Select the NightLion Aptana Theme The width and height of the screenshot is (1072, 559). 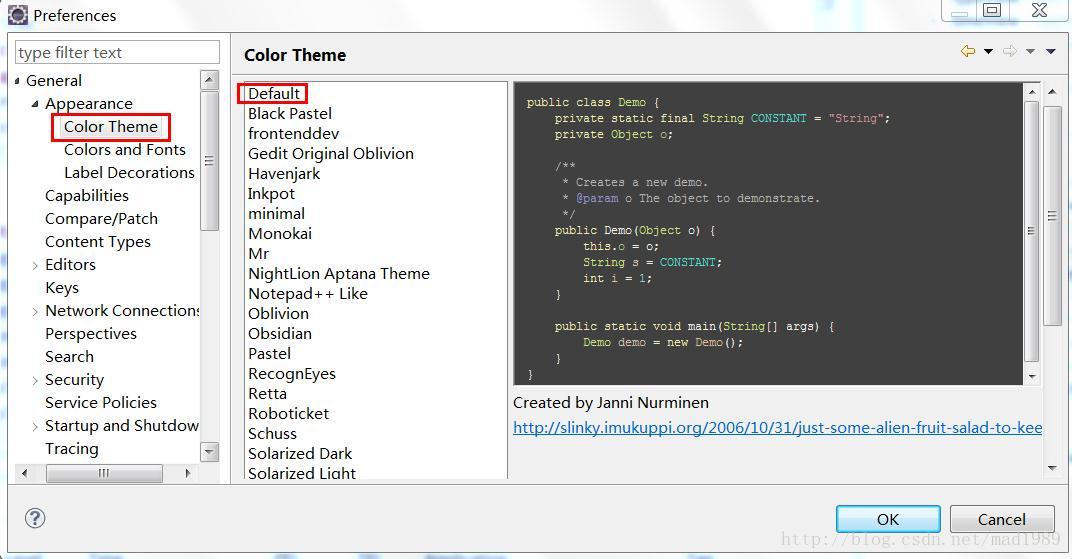(x=339, y=273)
